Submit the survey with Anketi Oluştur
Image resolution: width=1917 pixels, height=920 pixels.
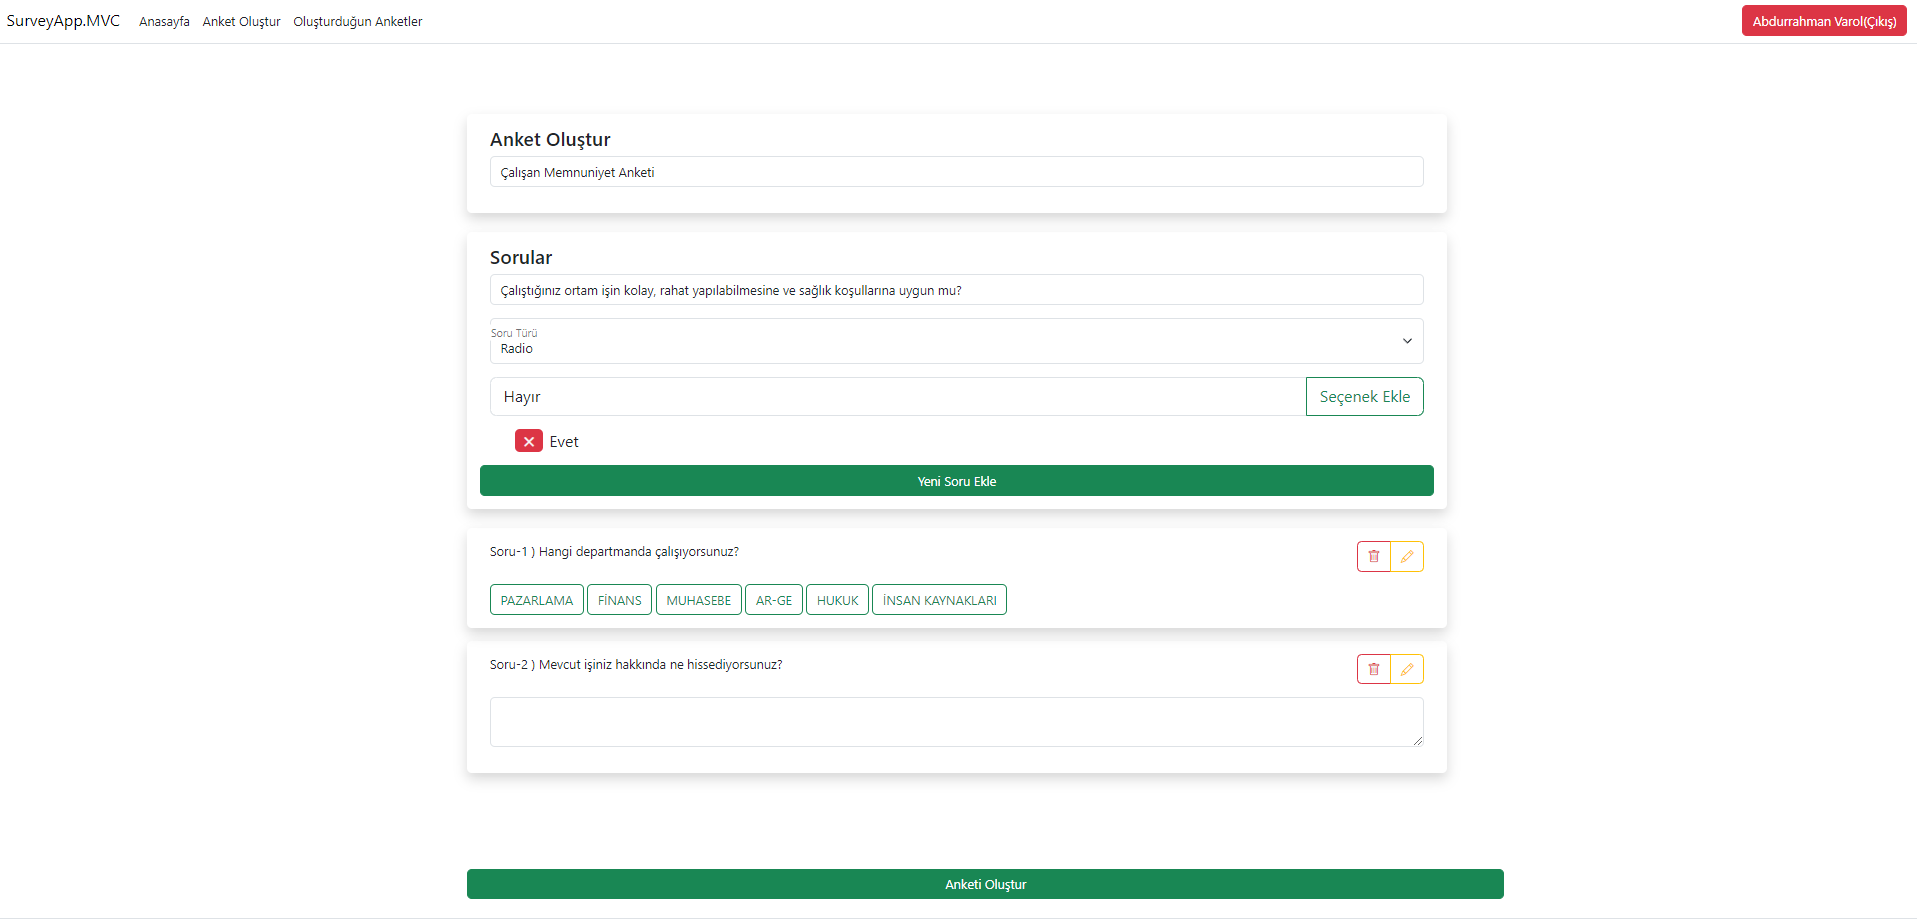(985, 884)
